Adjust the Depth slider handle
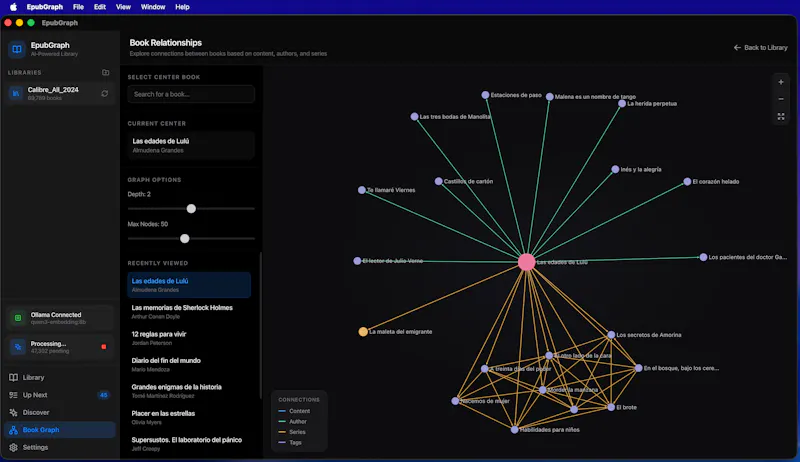 (191, 209)
